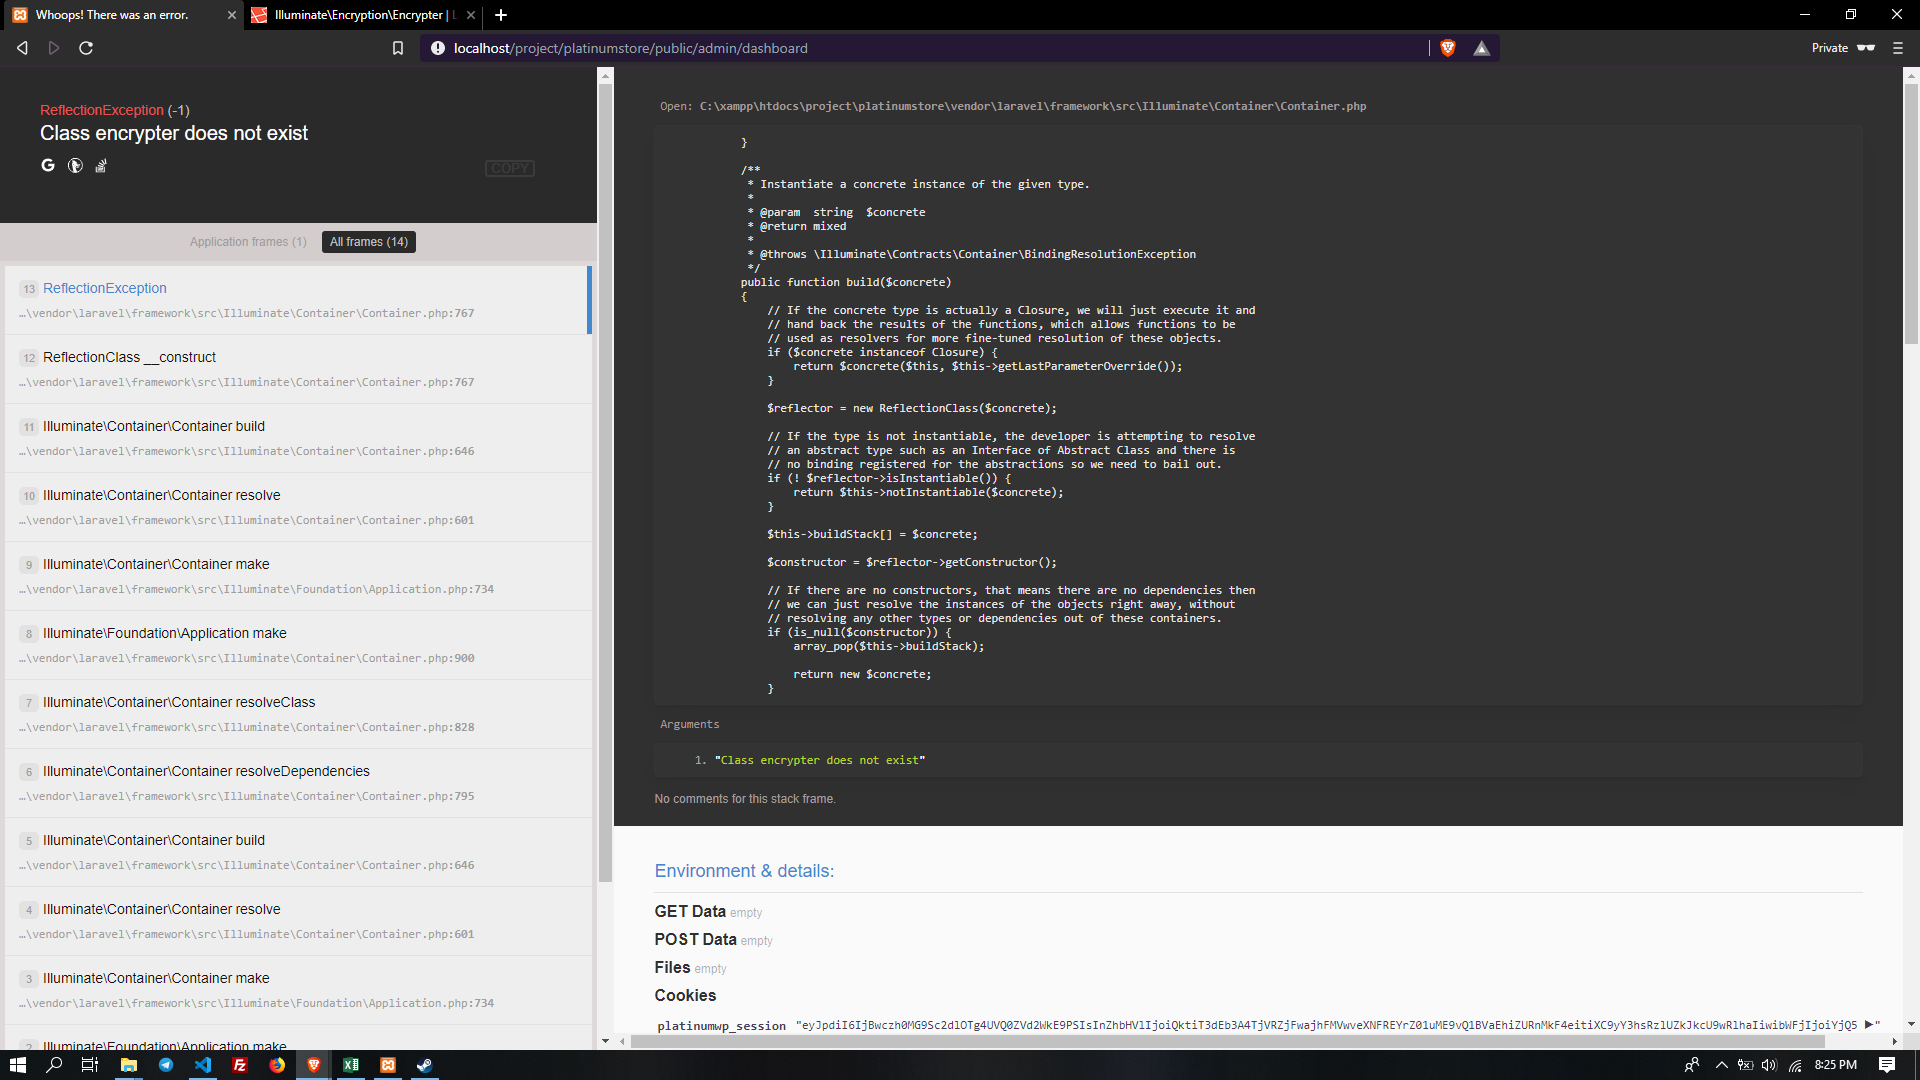Viewport: 1920px width, 1080px height.
Task: Click the volume icon in the system tray
Action: coord(1769,1065)
